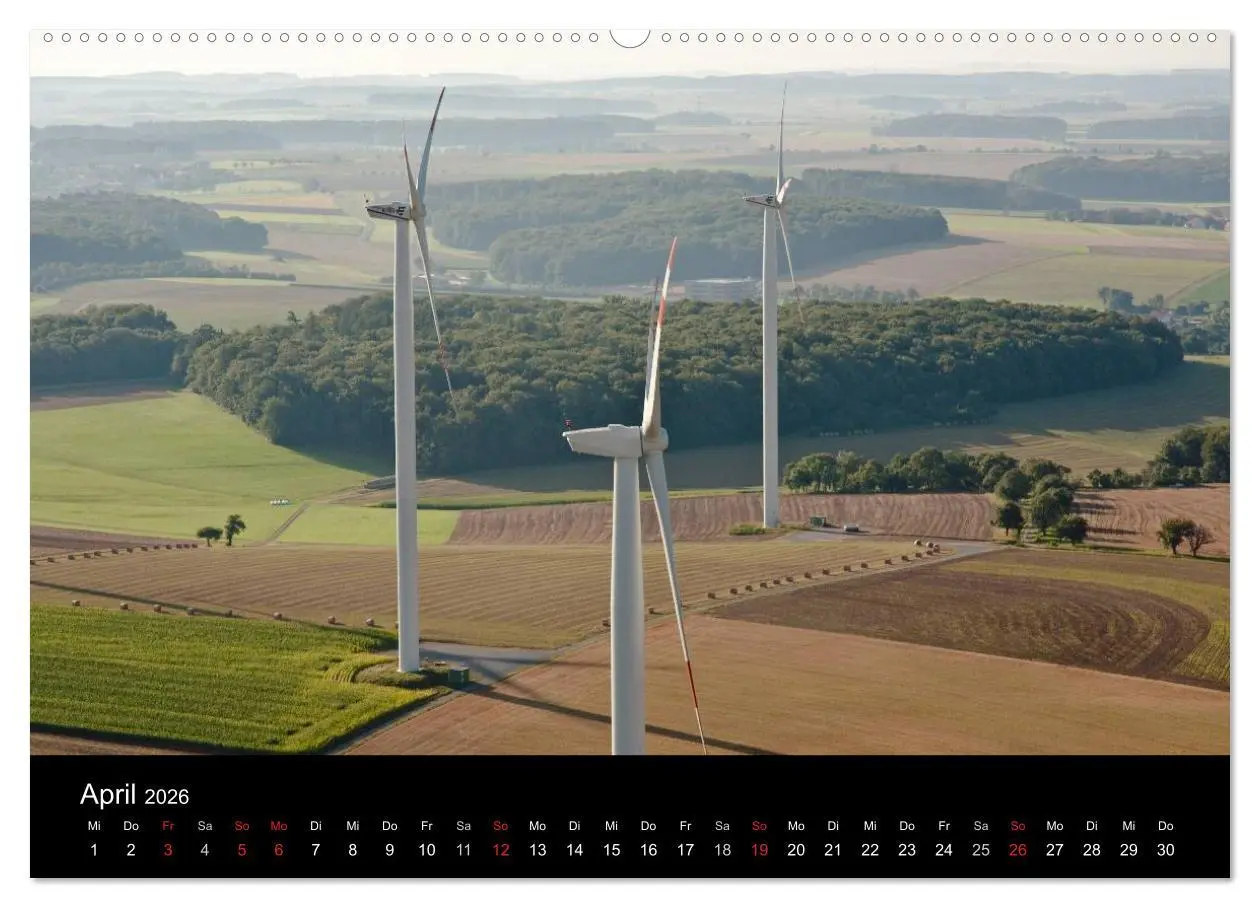
Task: Select date 22 under the Mi header
Action: [x=870, y=850]
